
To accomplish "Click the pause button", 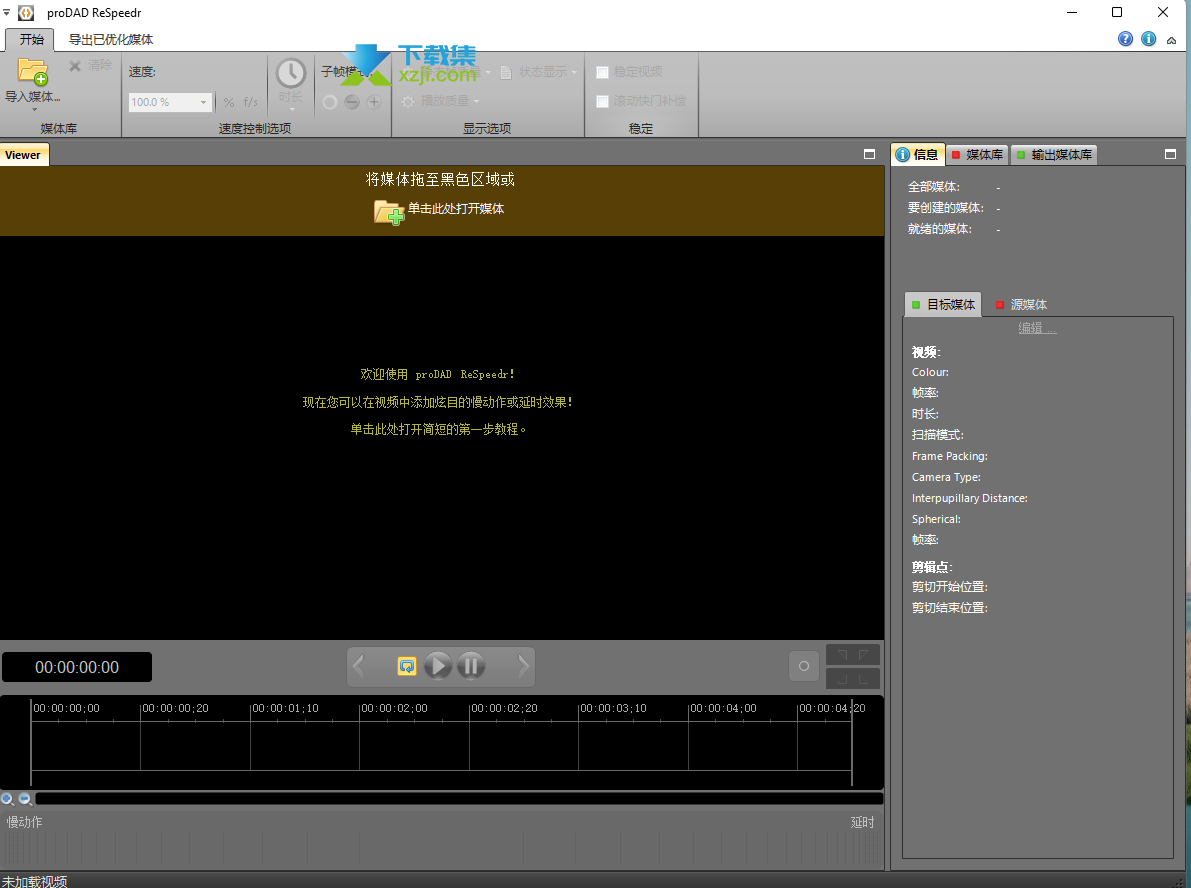I will (471, 666).
